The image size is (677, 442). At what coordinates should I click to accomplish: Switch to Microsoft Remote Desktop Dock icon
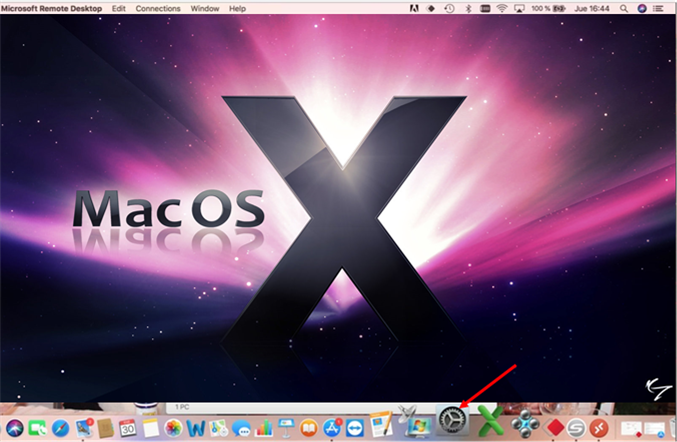click(599, 428)
